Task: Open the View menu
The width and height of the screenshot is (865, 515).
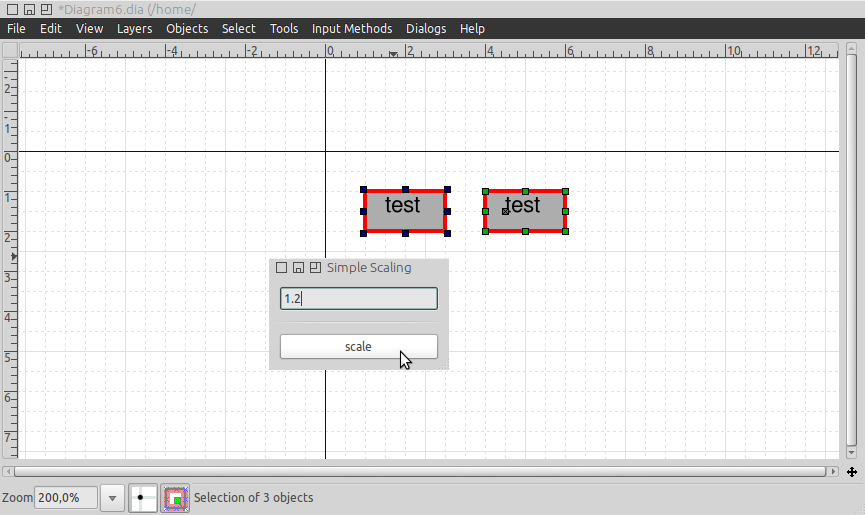Action: (89, 29)
